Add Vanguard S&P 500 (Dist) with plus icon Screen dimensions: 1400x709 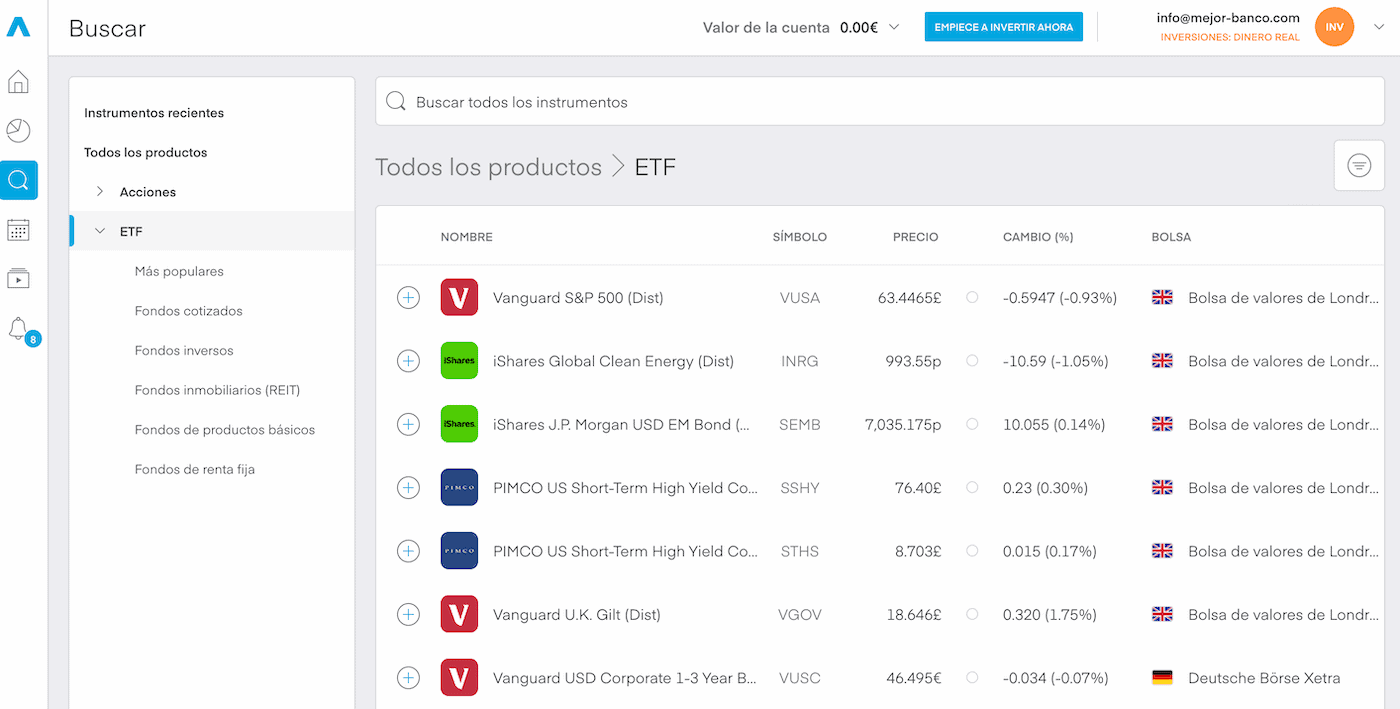click(408, 298)
